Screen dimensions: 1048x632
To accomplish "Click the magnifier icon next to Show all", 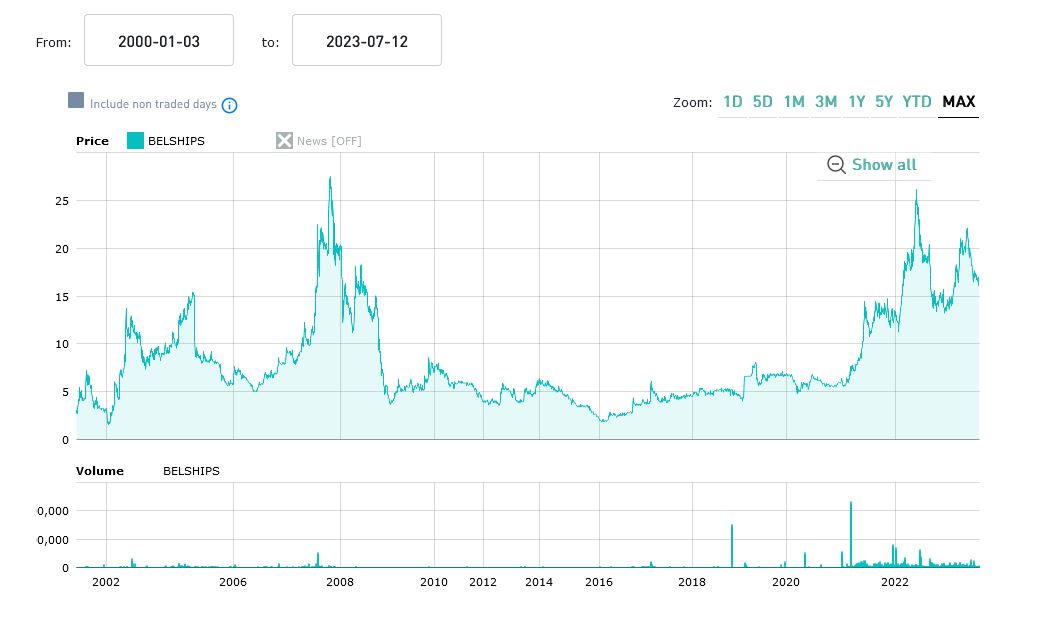I will click(836, 165).
